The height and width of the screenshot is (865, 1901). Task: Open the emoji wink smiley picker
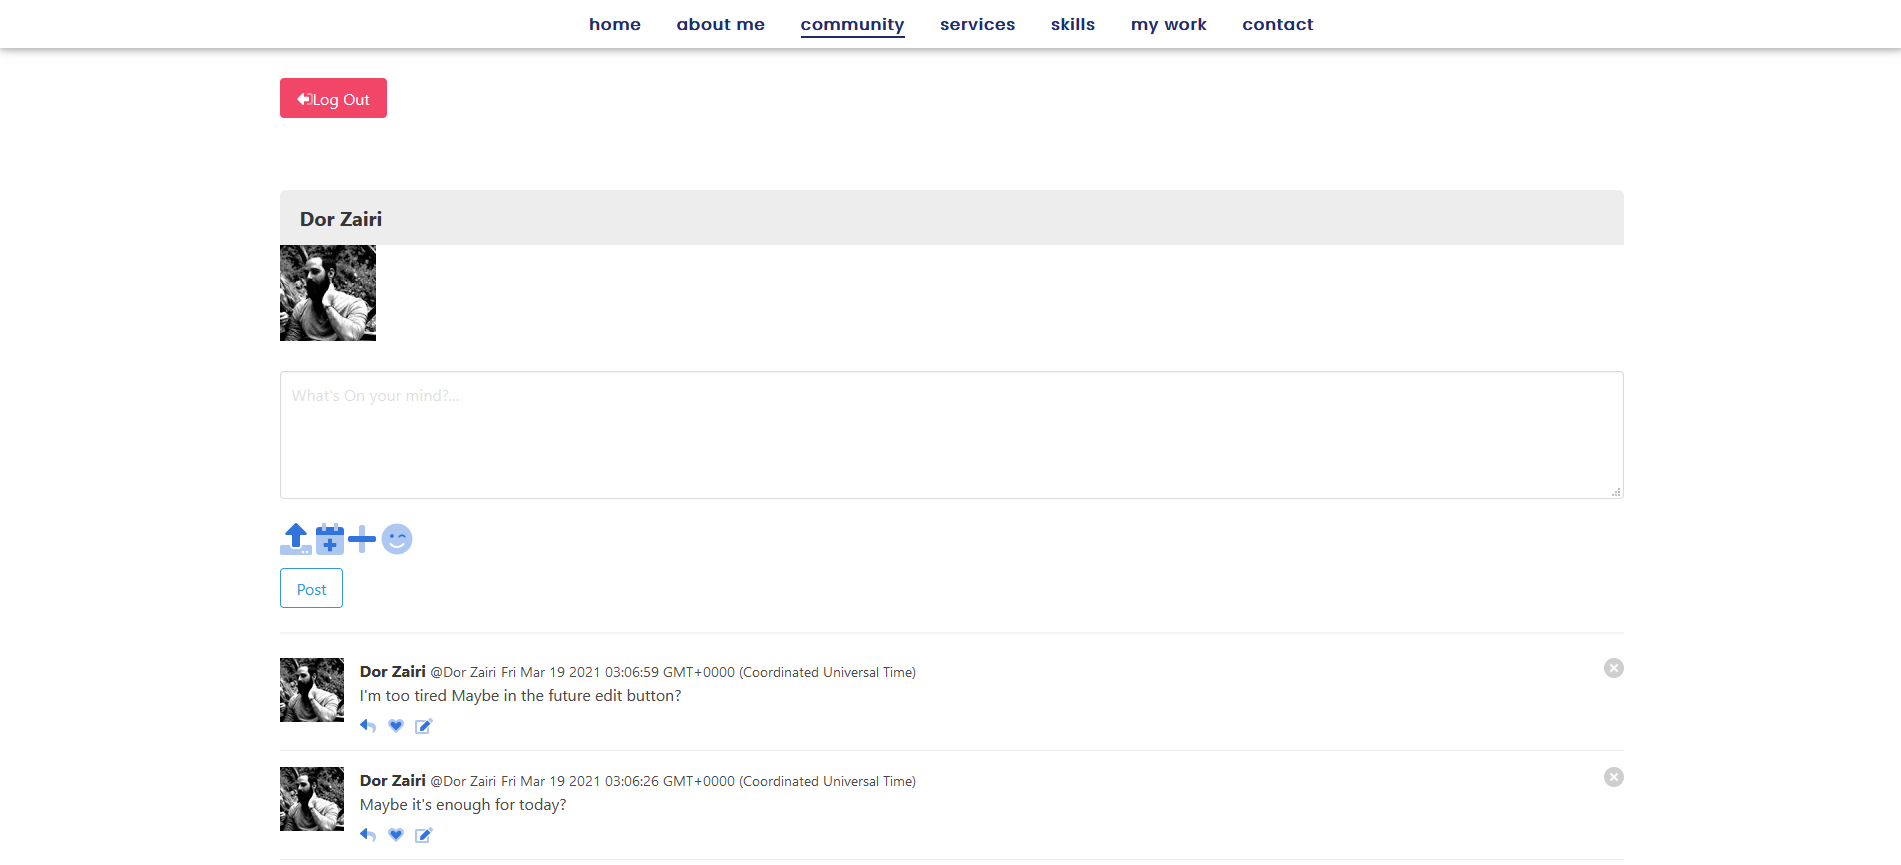click(x=397, y=539)
